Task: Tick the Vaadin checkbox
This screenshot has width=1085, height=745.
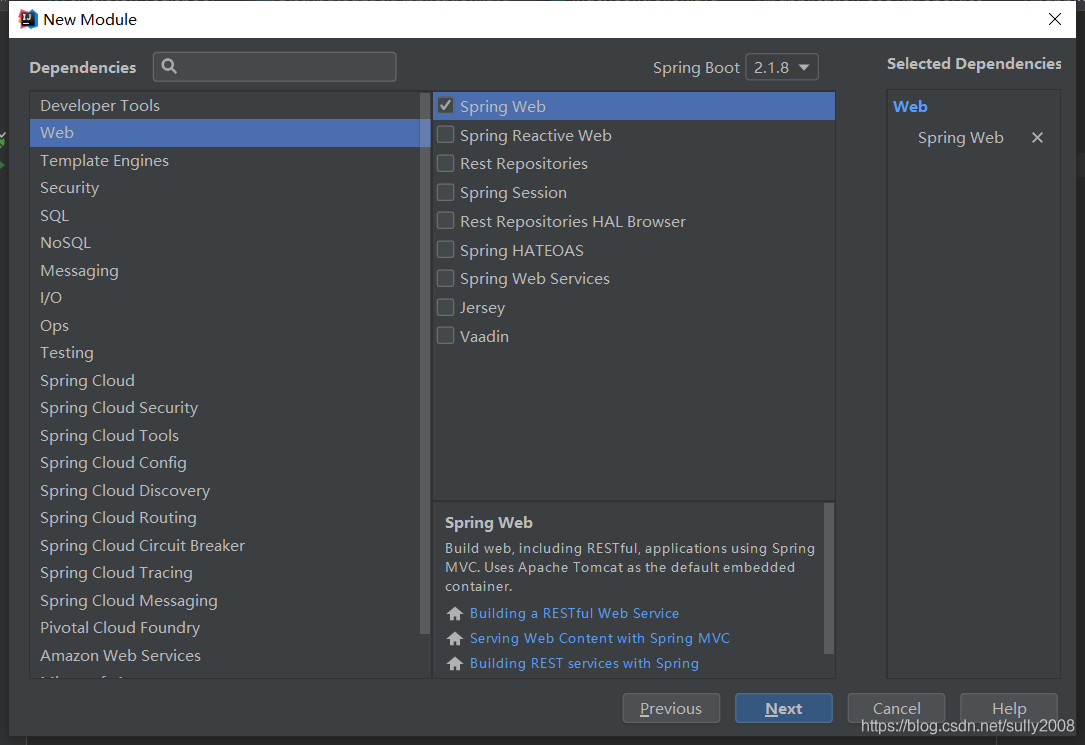Action: (446, 336)
